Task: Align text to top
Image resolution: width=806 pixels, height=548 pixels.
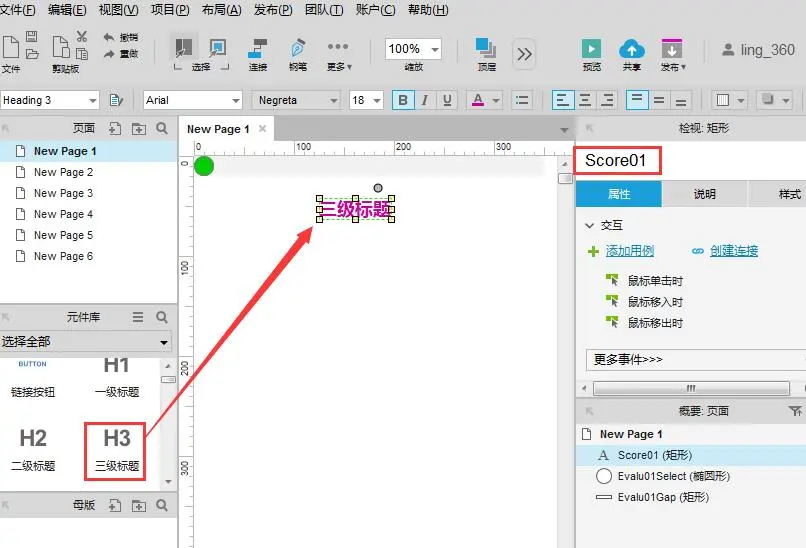Action: click(x=636, y=100)
